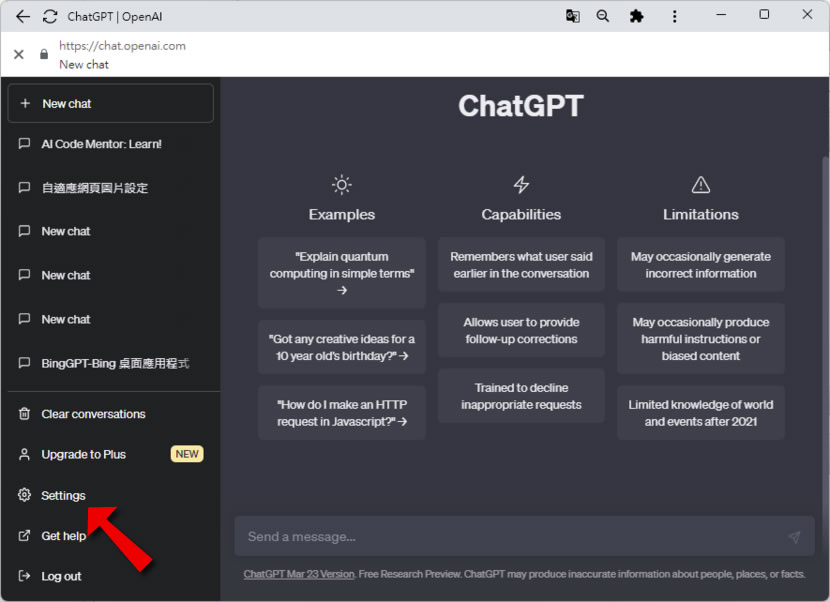The image size is (830, 602).
Task: Click "Trained to decline inappropriate requests" card
Action: tap(521, 396)
